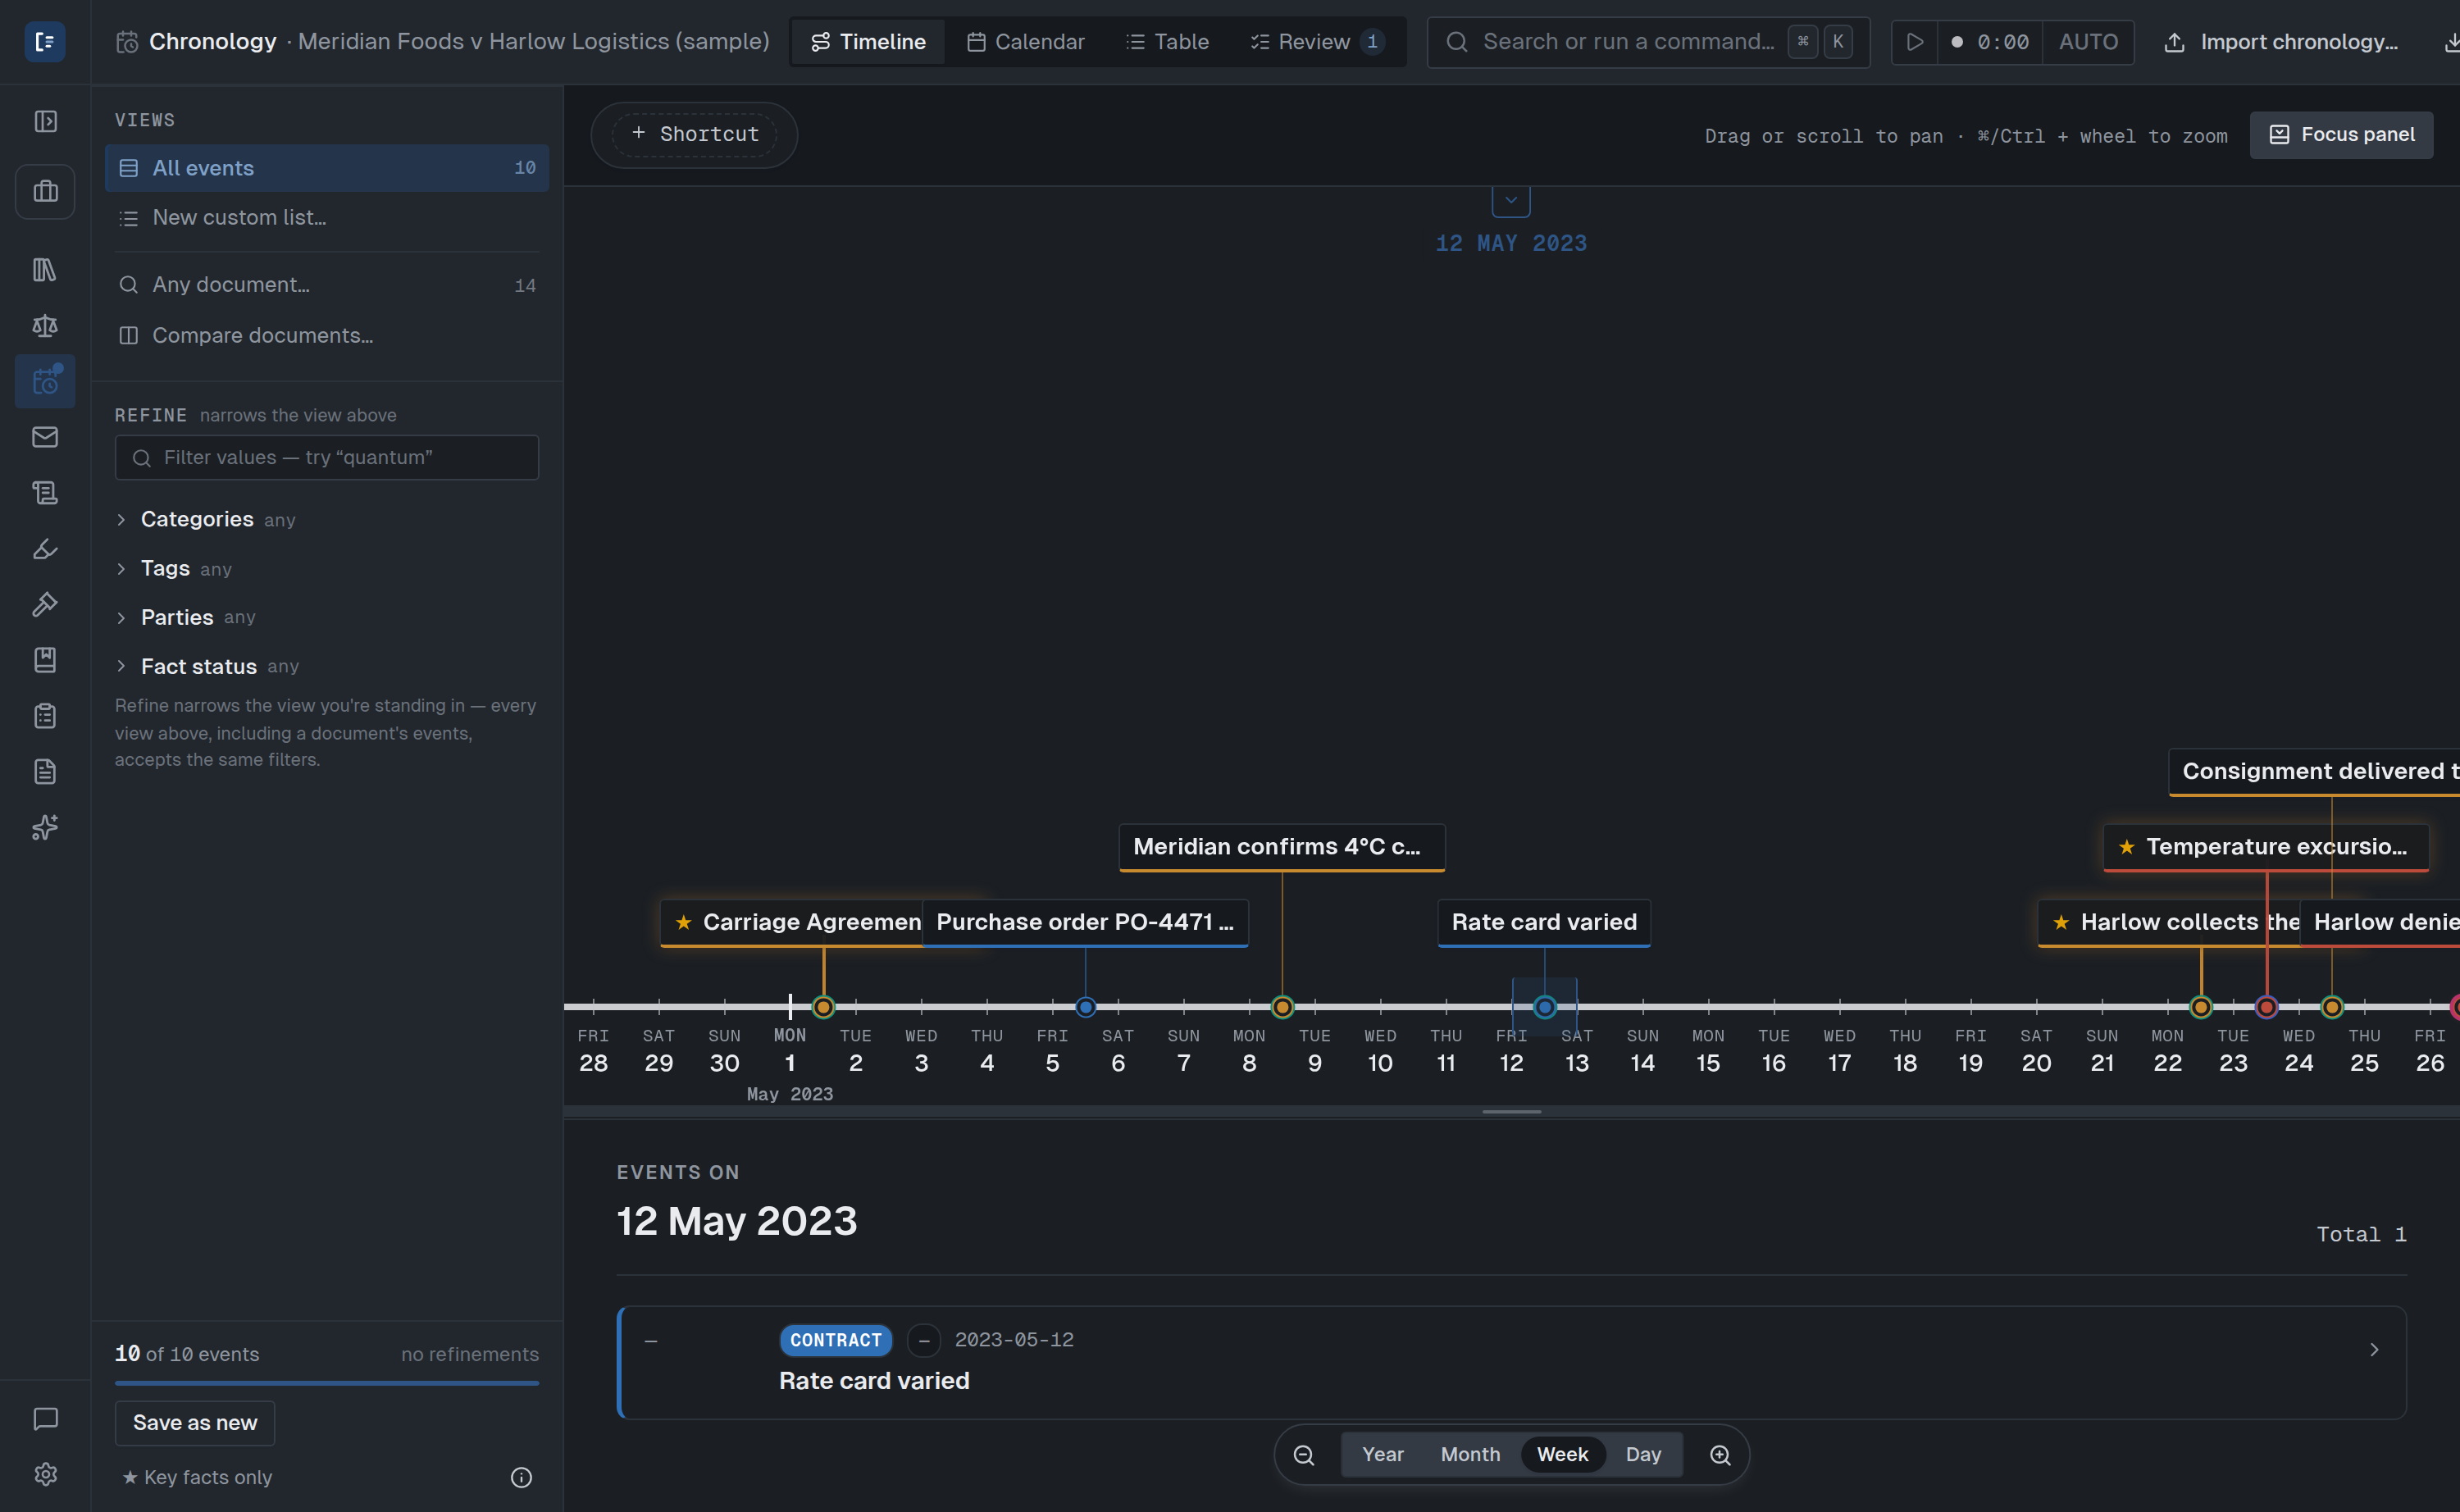Open the text file sidebar icon
Viewport: 2460px width, 1512px height.
(45, 771)
